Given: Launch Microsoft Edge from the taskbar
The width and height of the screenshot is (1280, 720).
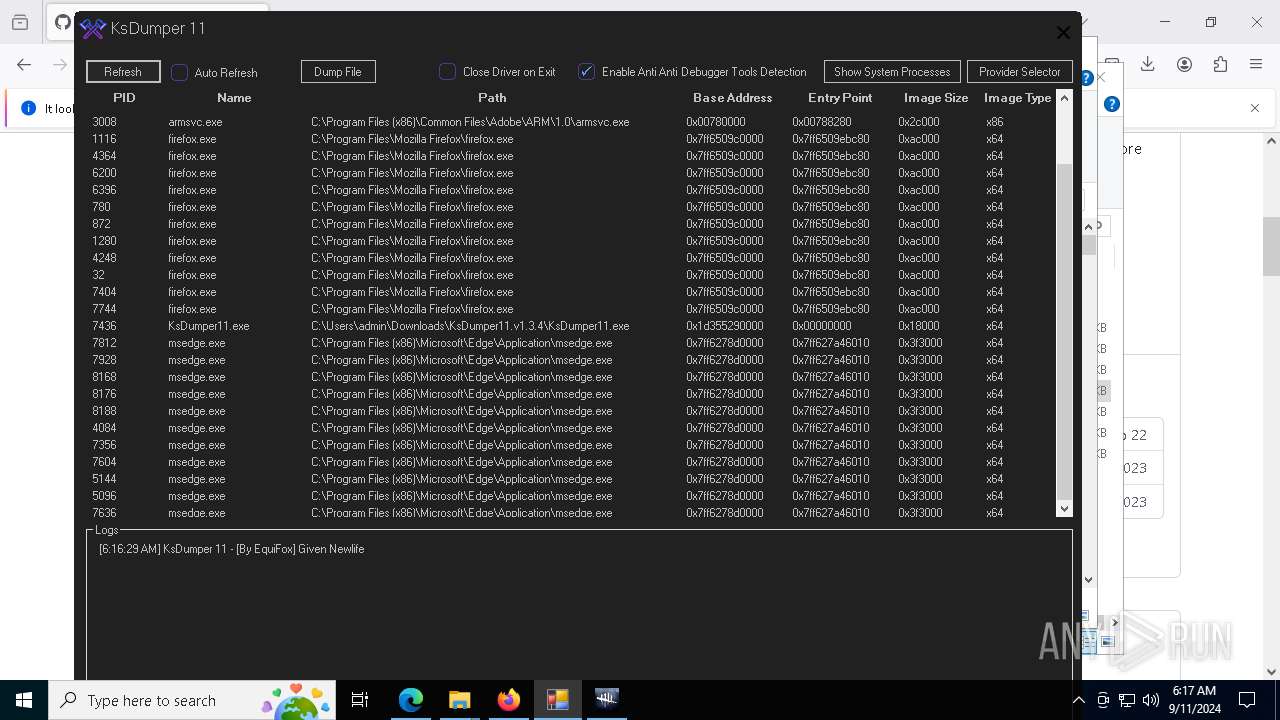Looking at the screenshot, I should [x=411, y=700].
